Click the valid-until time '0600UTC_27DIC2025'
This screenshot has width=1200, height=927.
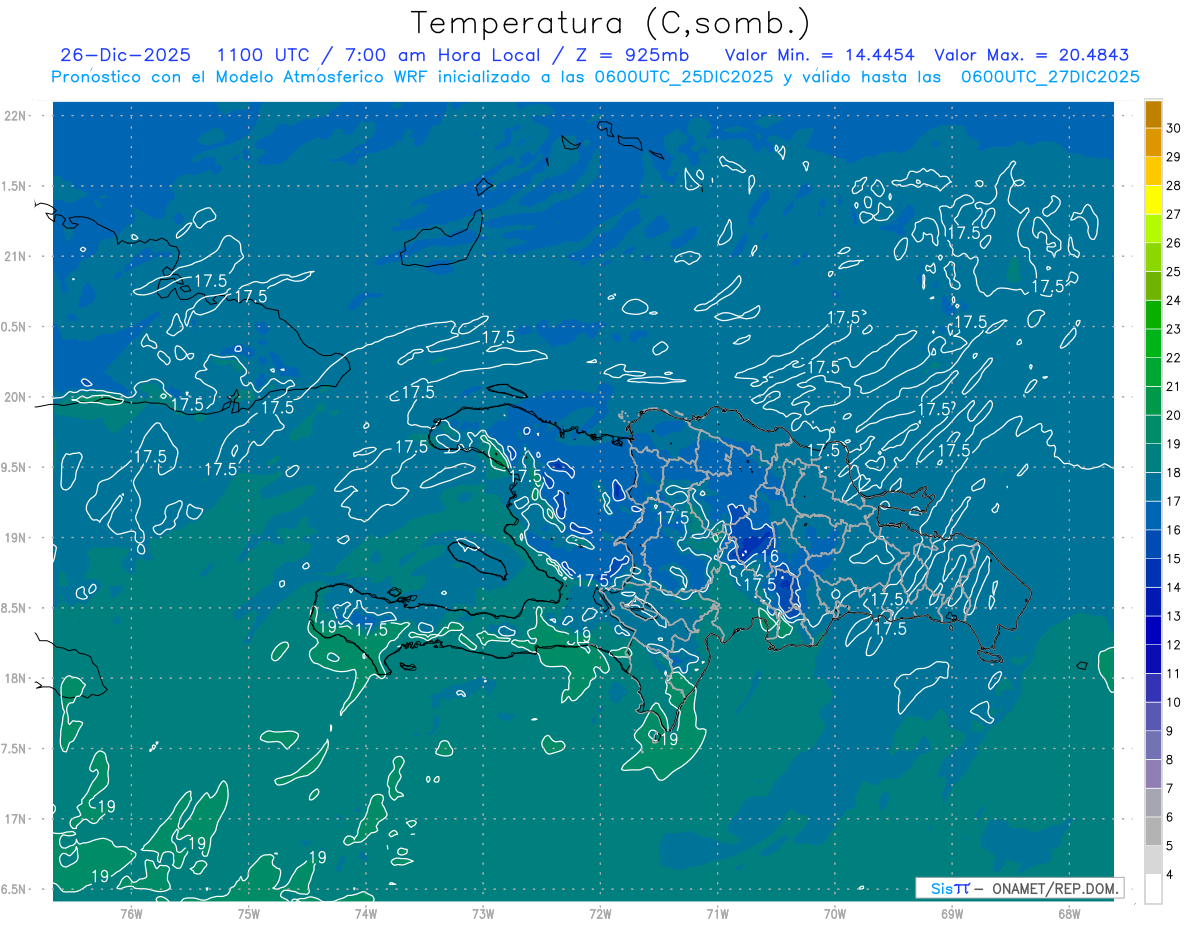pos(1050,76)
